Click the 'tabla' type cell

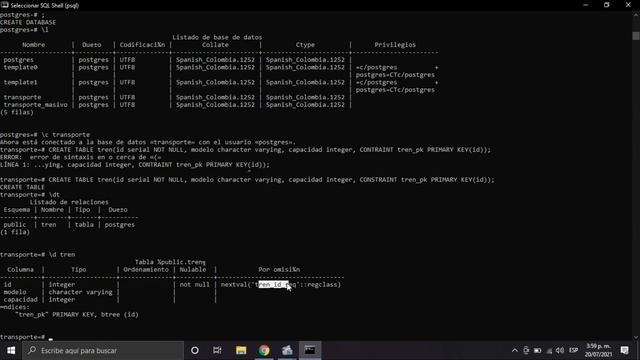[x=84, y=224]
